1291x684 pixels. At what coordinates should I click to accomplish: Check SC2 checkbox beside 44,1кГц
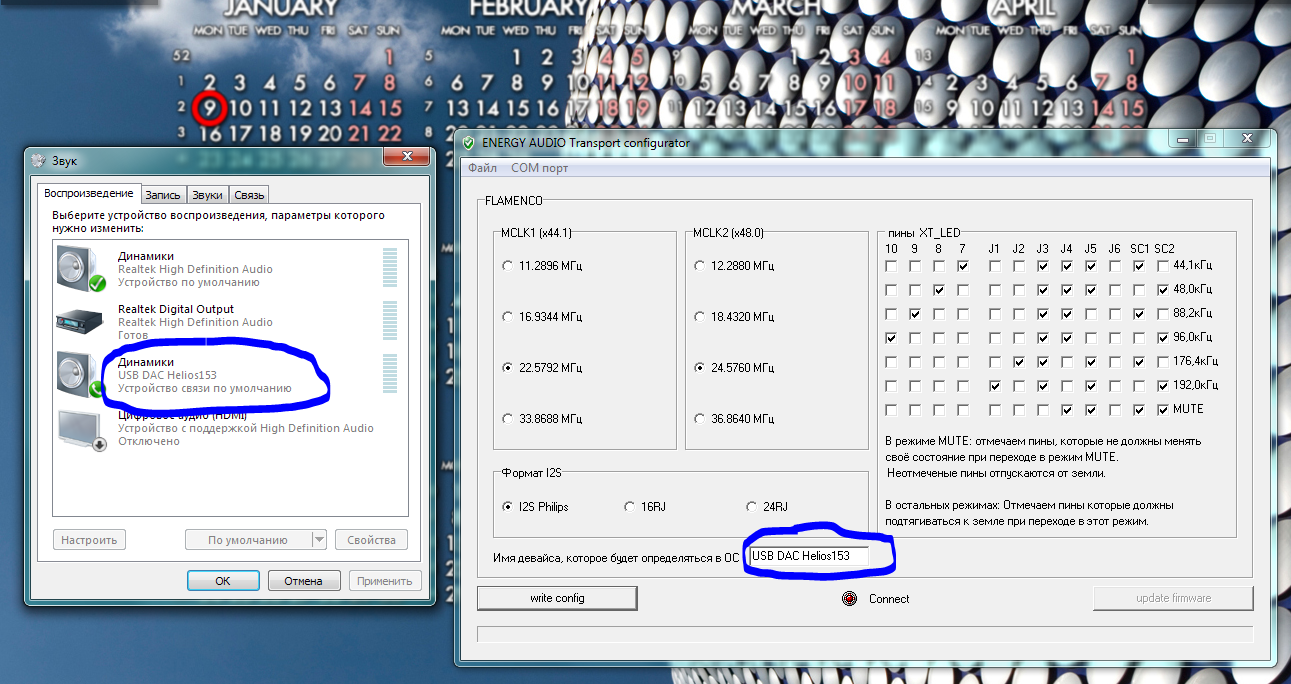coord(1162,266)
